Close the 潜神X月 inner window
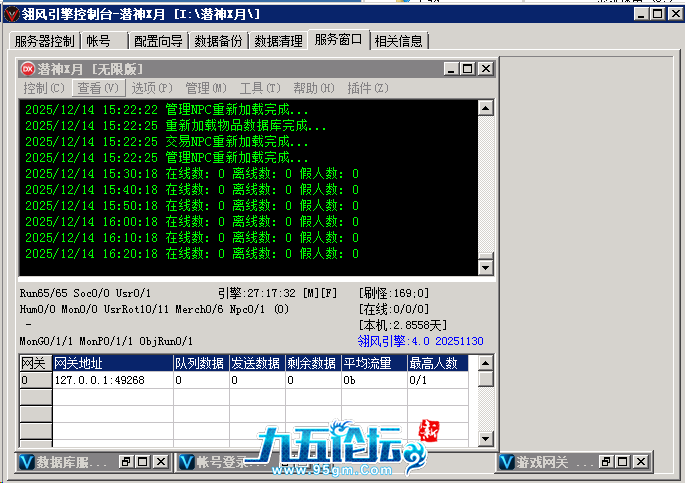The width and height of the screenshot is (685, 483). [x=486, y=69]
